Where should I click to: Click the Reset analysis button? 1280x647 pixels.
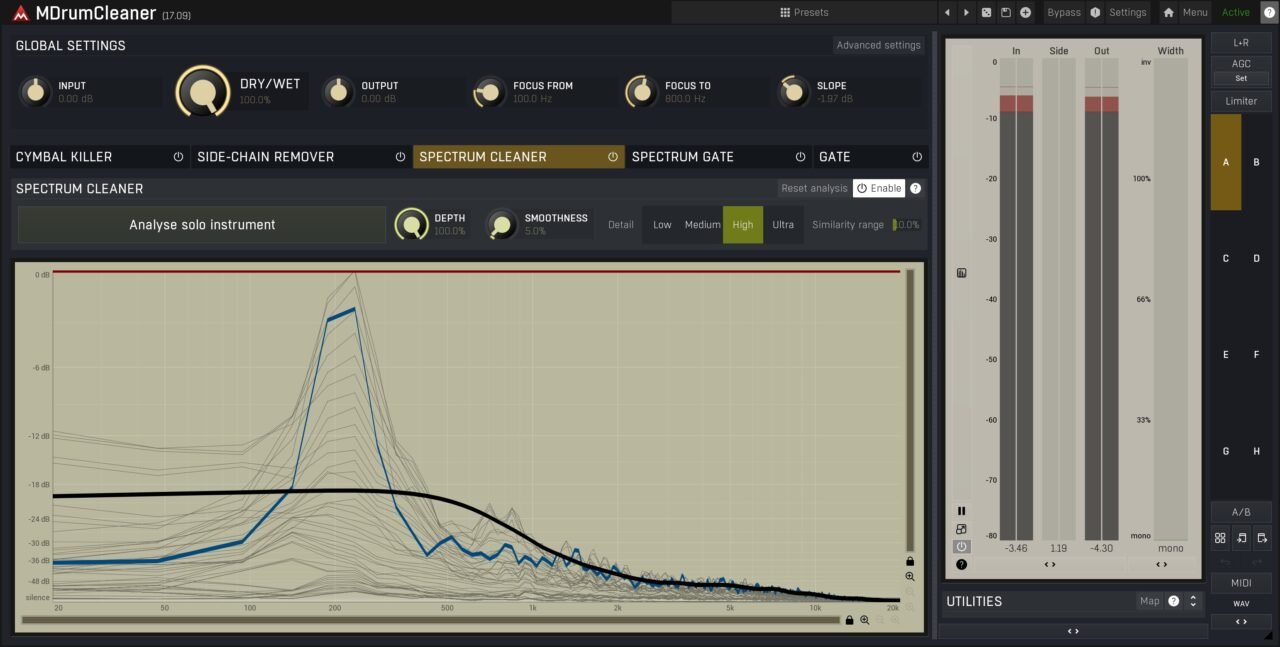(814, 188)
